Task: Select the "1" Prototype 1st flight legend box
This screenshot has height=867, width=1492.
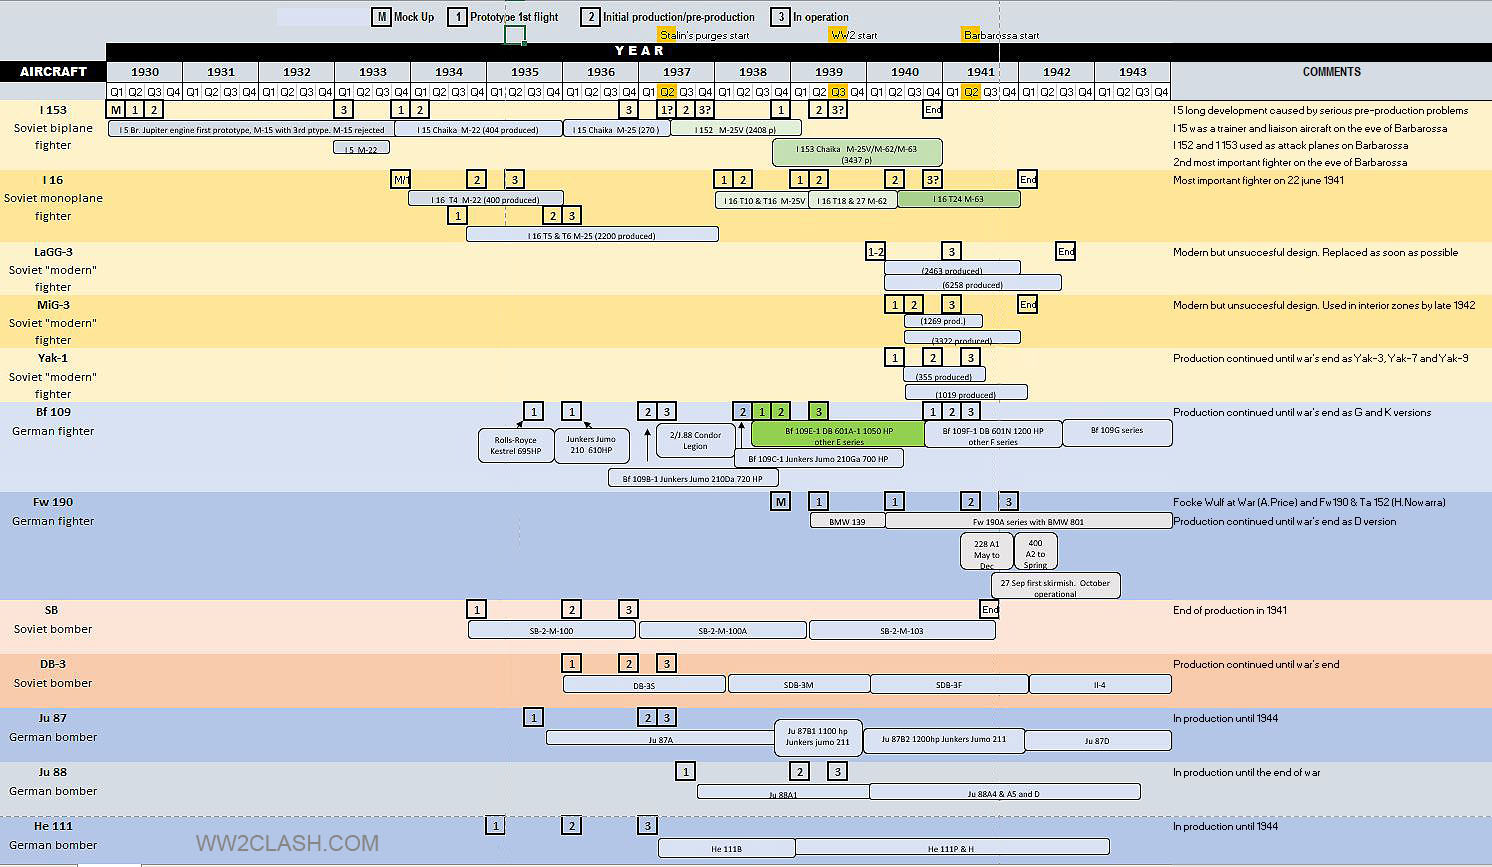Action: (457, 17)
